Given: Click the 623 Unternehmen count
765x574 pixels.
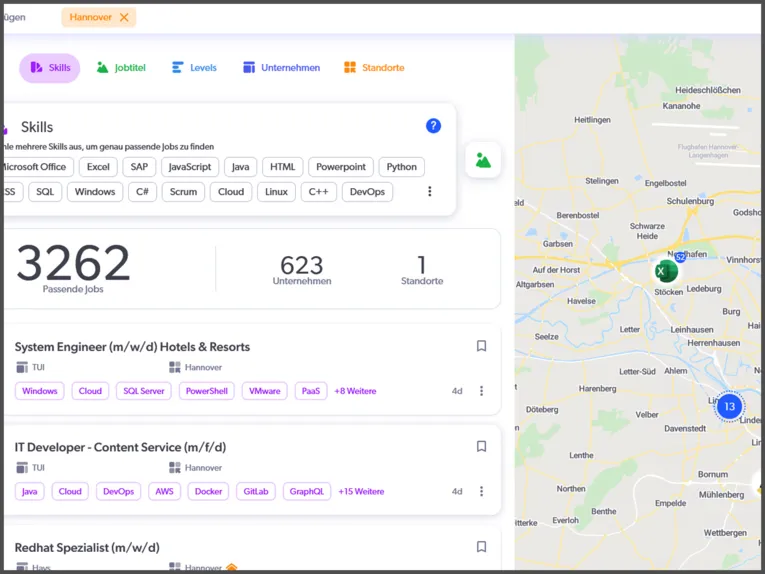Looking at the screenshot, I should 302,270.
